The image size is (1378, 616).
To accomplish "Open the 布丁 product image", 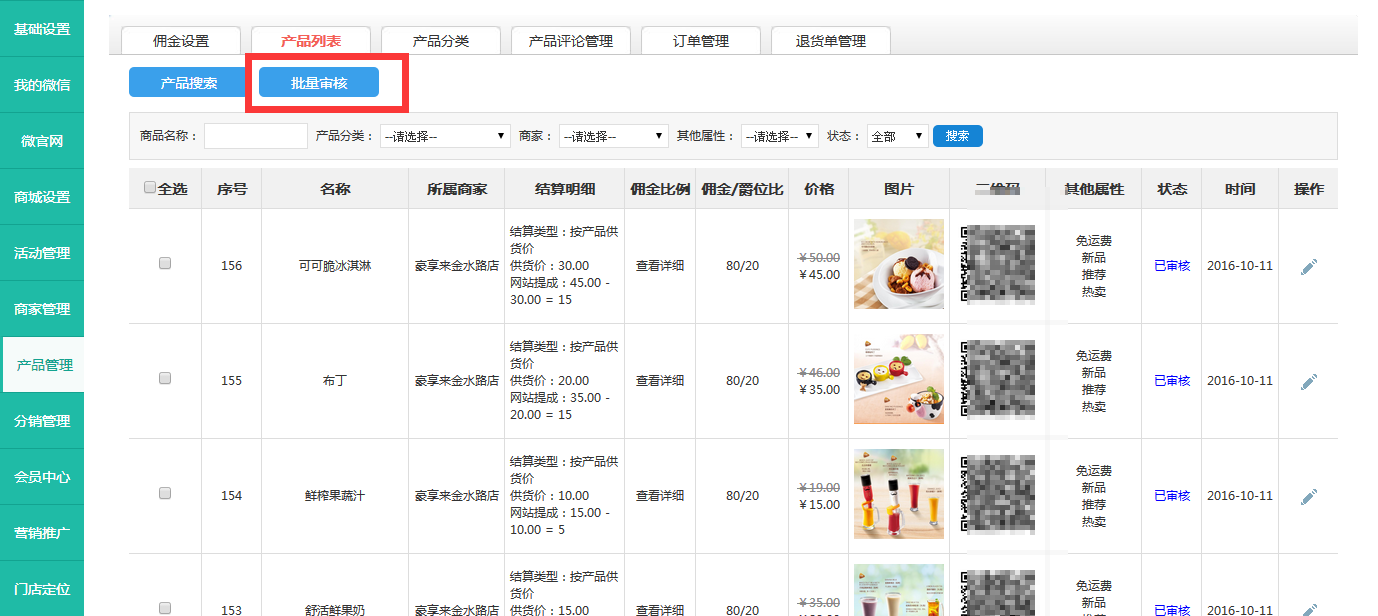I will pos(898,379).
